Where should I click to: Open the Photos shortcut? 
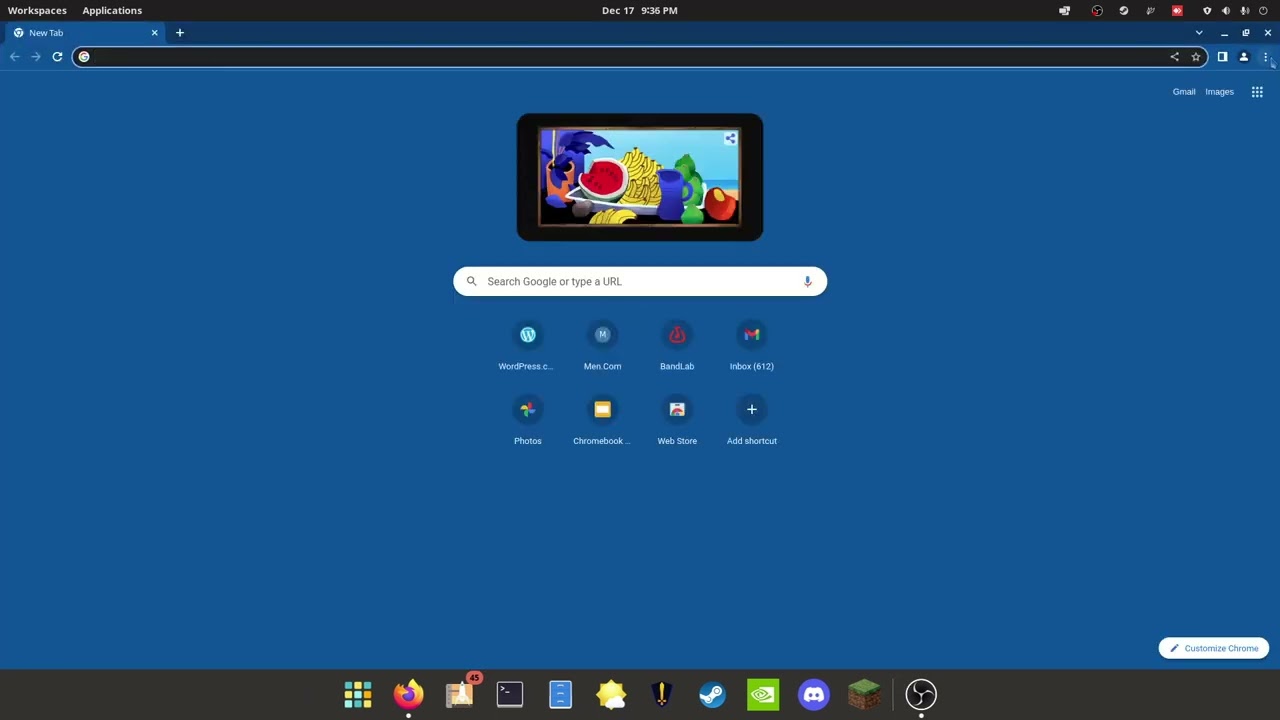pos(527,421)
